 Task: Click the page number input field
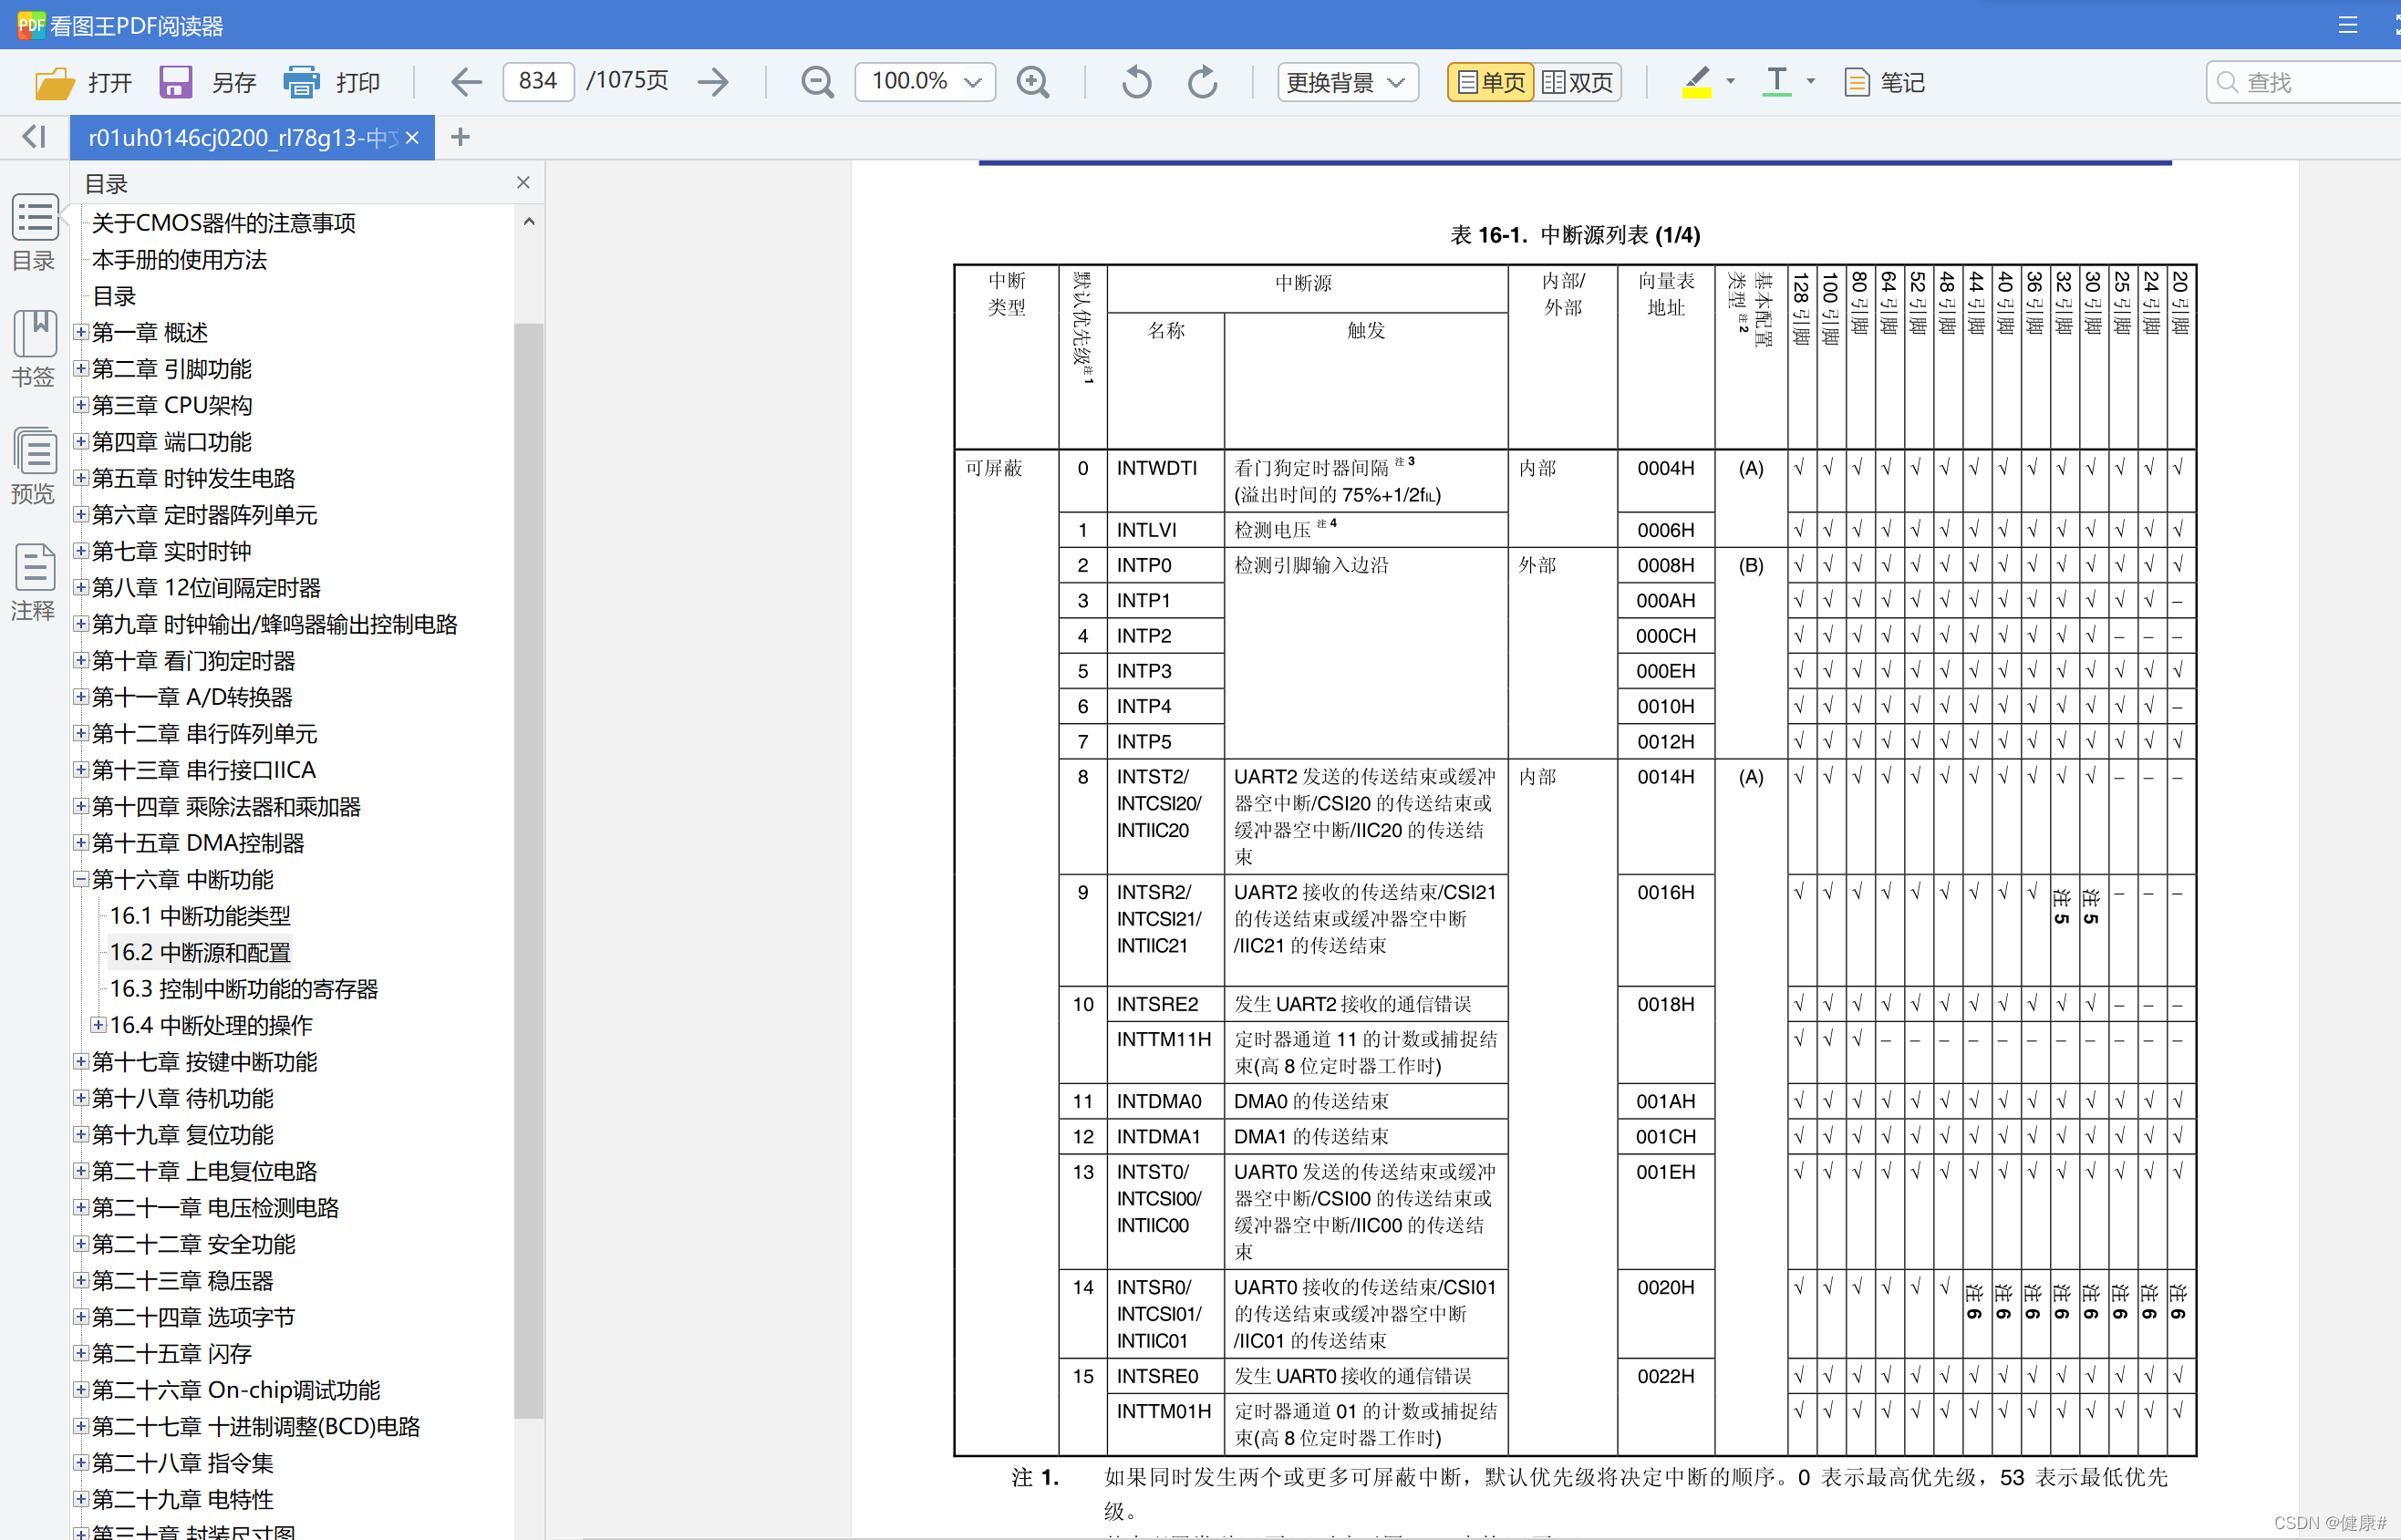538,82
